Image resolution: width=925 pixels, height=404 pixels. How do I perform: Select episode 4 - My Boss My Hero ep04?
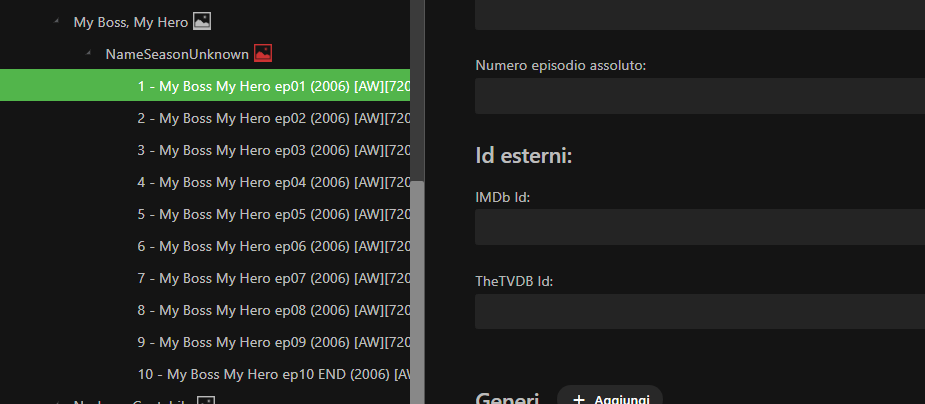pyautogui.click(x=205, y=182)
